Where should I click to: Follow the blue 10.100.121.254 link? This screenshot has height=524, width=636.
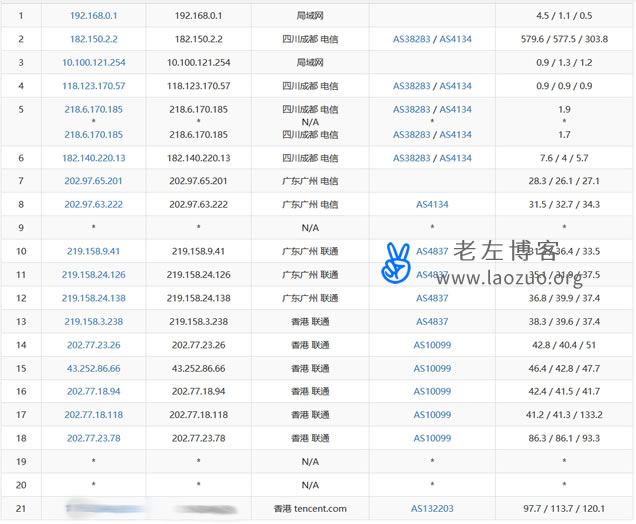coord(93,62)
